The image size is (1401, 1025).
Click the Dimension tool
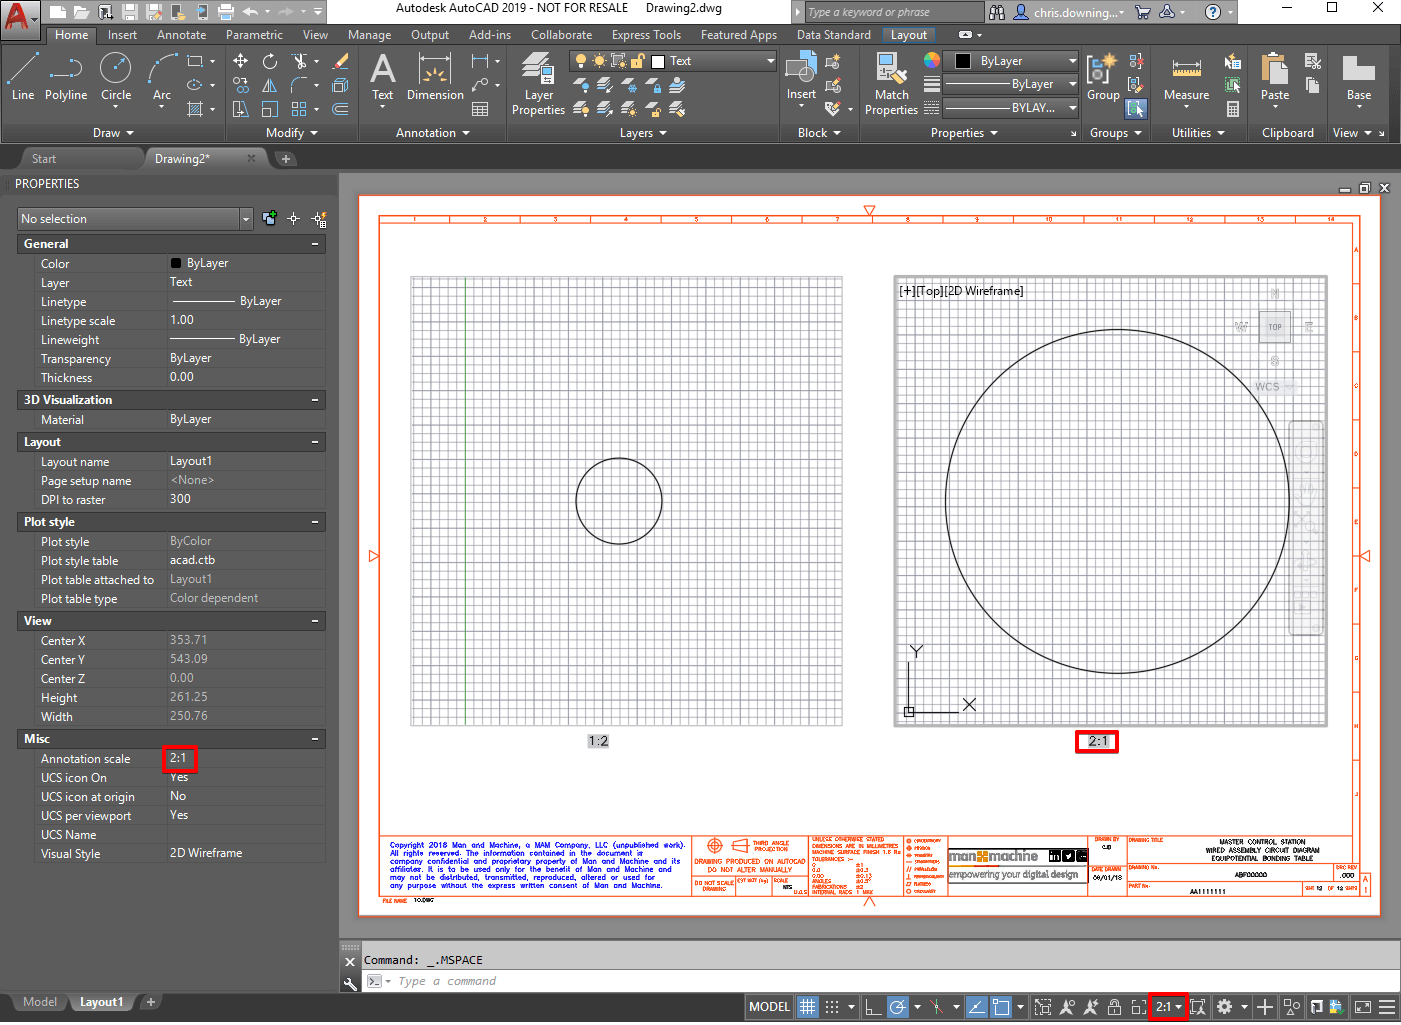pos(435,77)
